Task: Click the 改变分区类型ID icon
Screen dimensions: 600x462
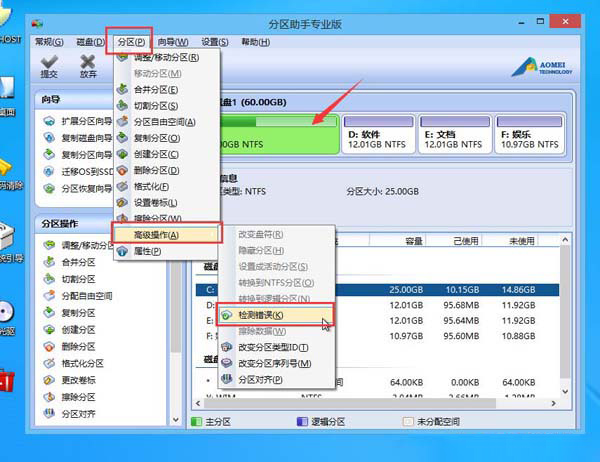Action: [x=227, y=347]
